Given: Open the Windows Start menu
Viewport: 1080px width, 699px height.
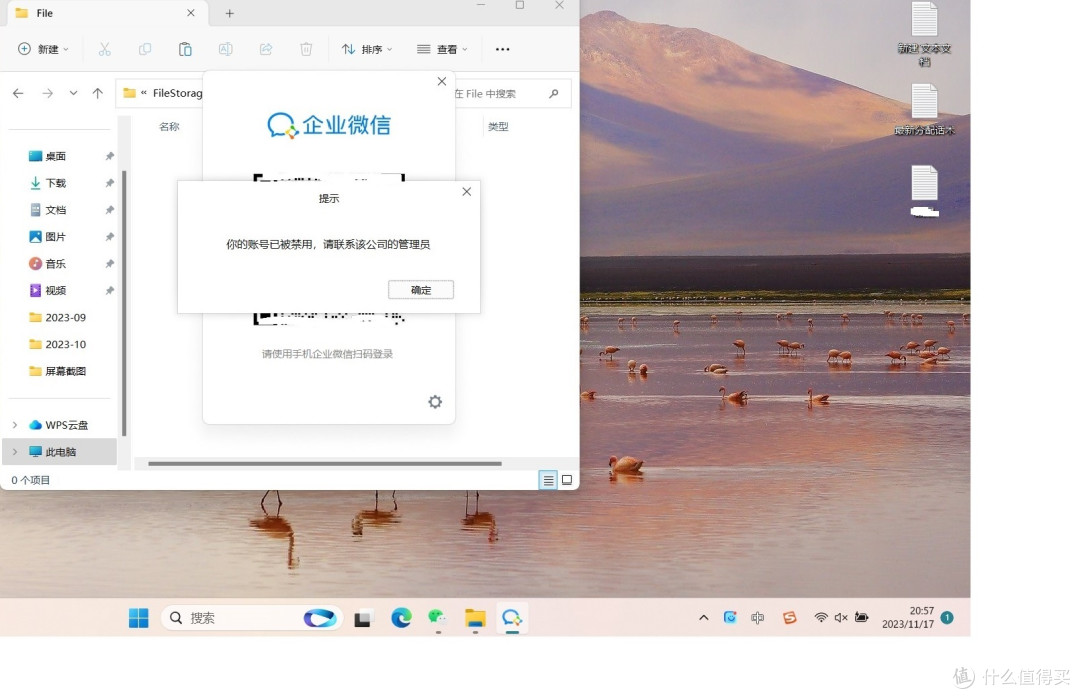Looking at the screenshot, I should 138,618.
